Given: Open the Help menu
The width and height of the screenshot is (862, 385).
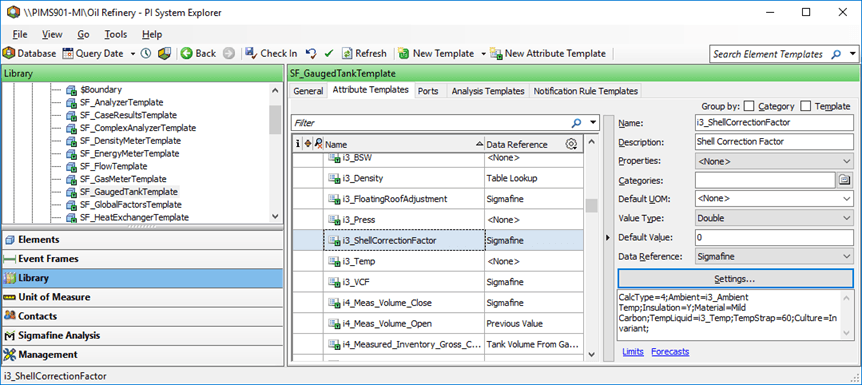Looking at the screenshot, I should (152, 34).
